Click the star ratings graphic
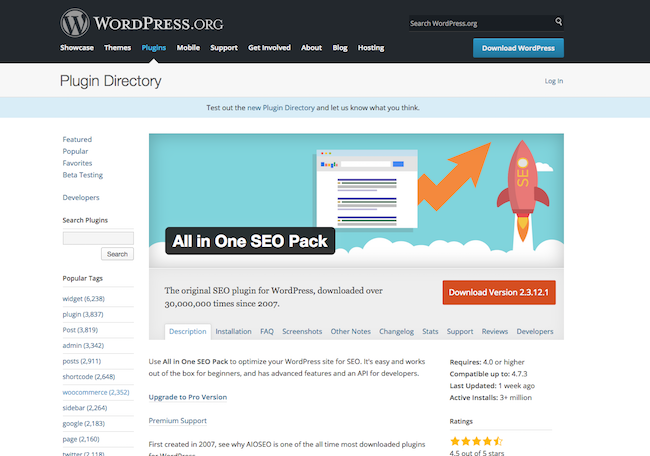The height and width of the screenshot is (456, 650). click(x=476, y=441)
